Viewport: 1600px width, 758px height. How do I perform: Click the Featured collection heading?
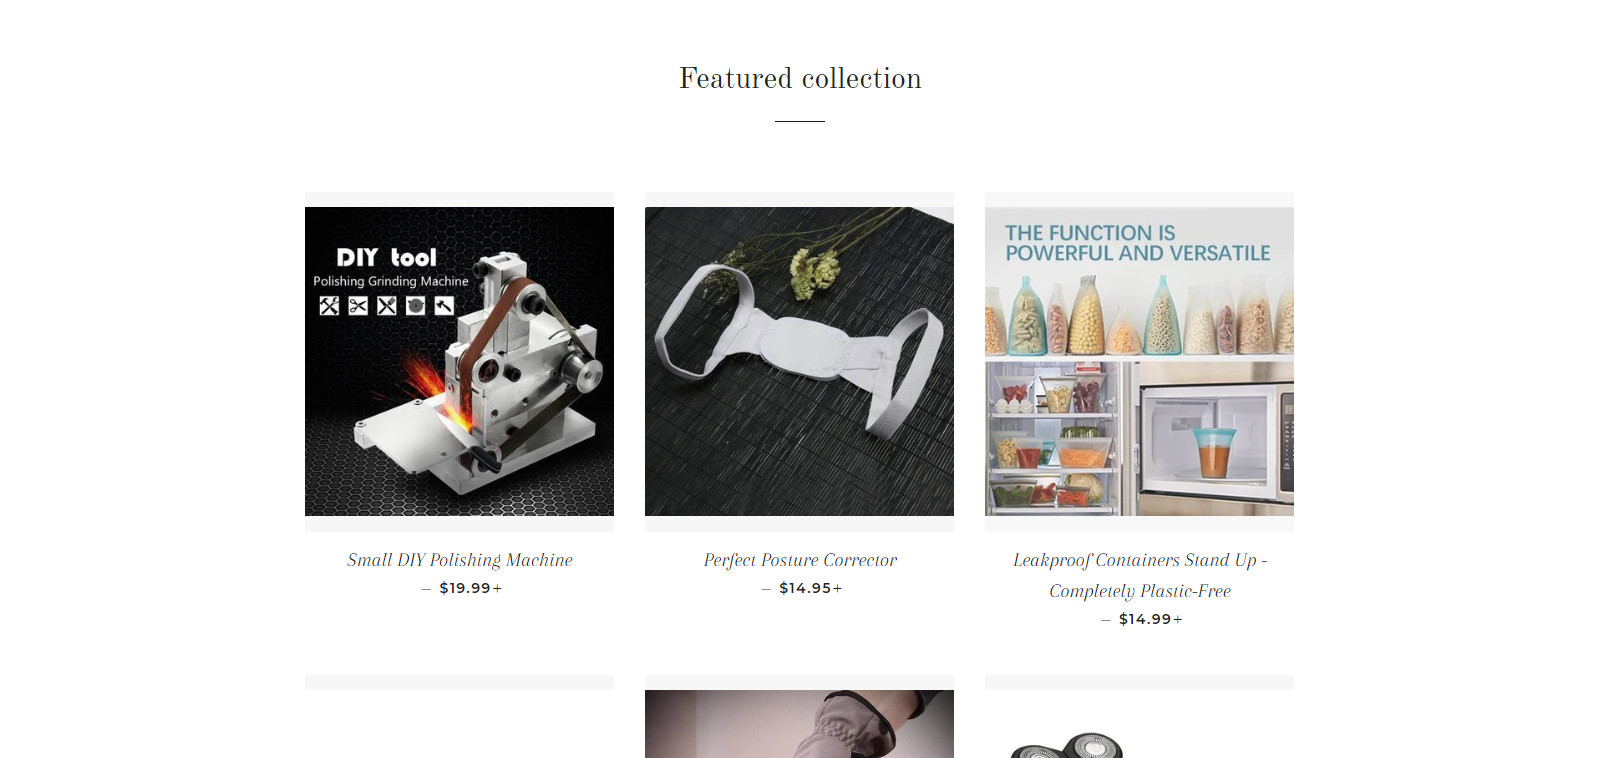tap(800, 78)
